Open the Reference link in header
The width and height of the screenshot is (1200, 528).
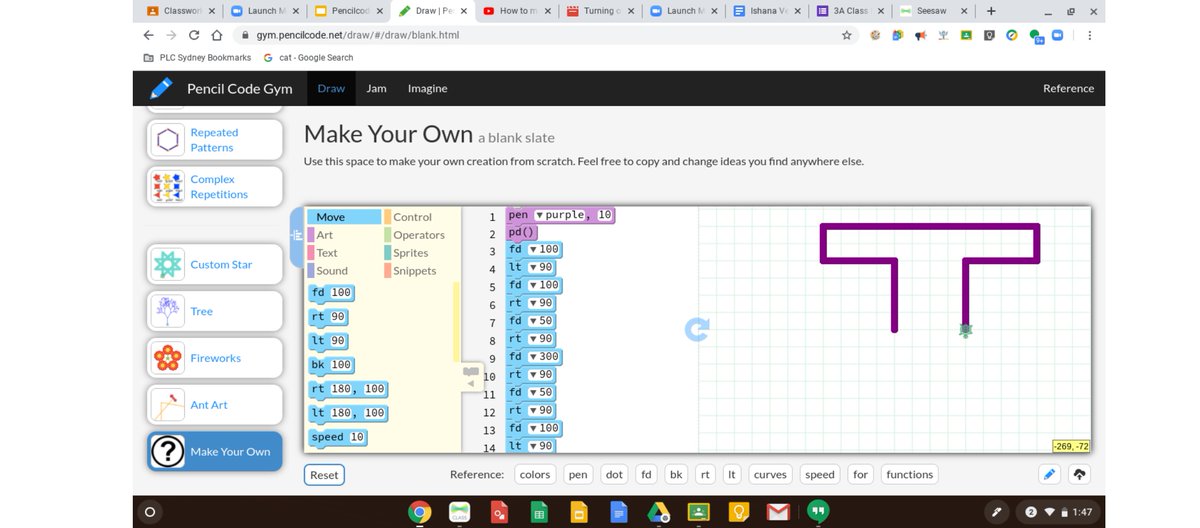coord(1068,88)
